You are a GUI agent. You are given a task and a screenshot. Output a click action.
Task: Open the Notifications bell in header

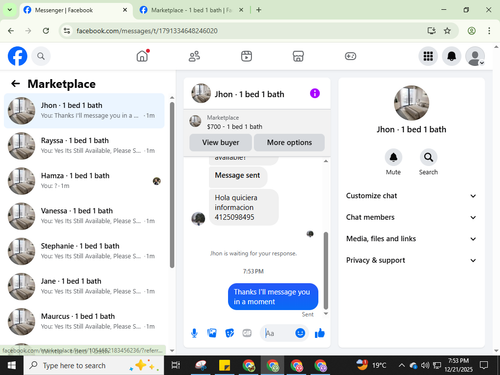coord(451,56)
